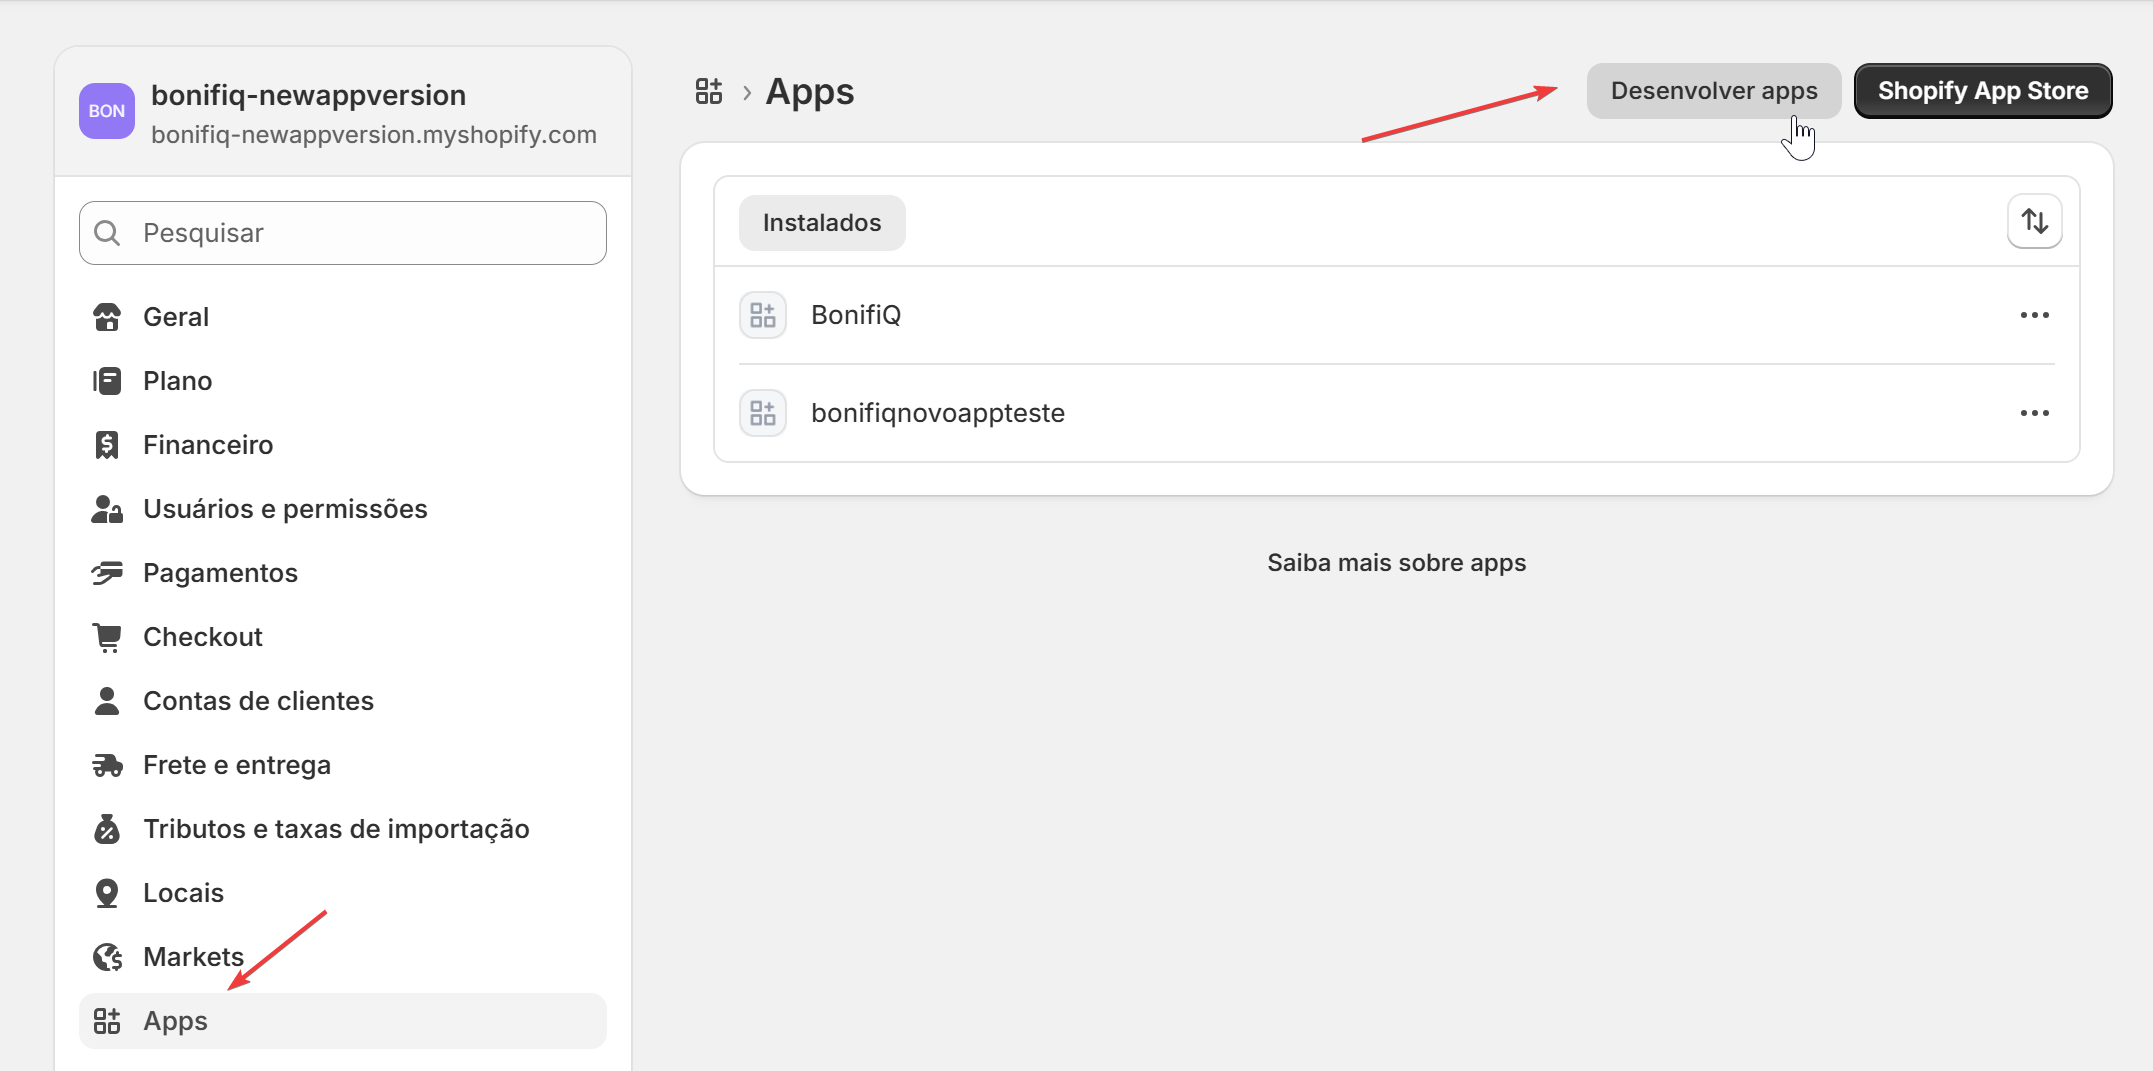Go to Frete e entrega
The height and width of the screenshot is (1071, 2153).
[x=343, y=765]
